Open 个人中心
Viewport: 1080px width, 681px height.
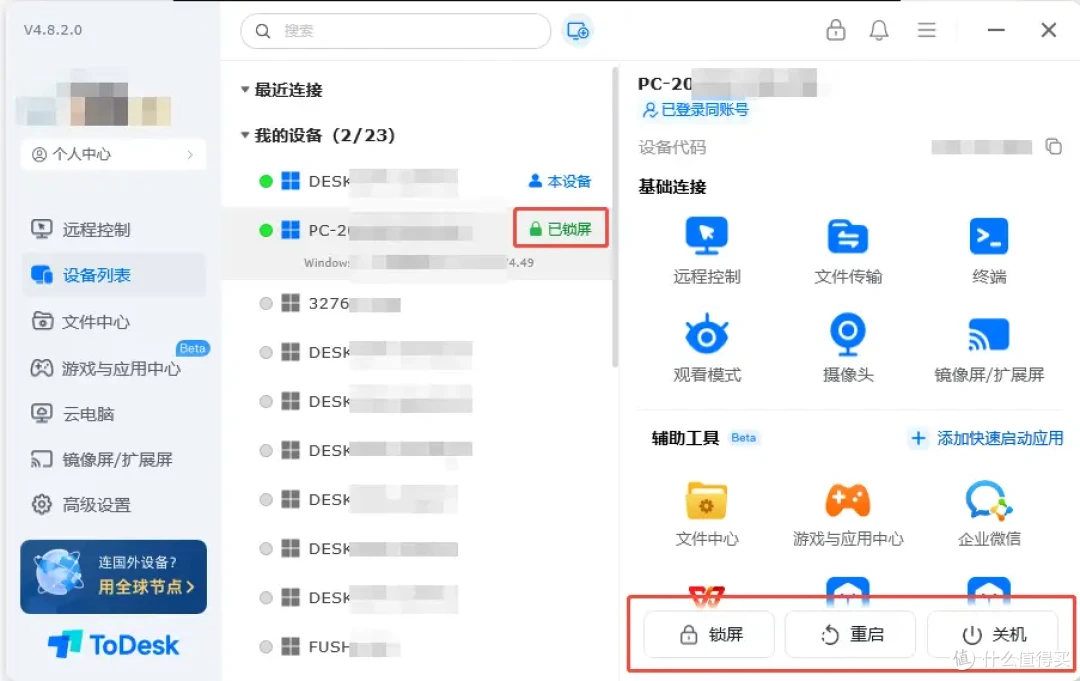click(x=114, y=154)
